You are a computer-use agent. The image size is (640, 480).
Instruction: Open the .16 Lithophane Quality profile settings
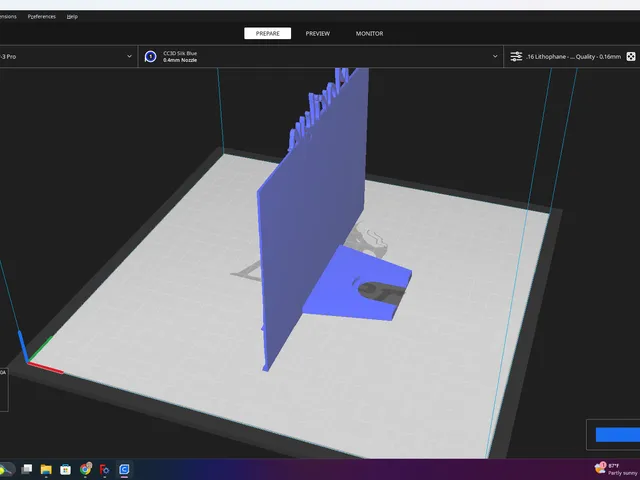point(573,57)
